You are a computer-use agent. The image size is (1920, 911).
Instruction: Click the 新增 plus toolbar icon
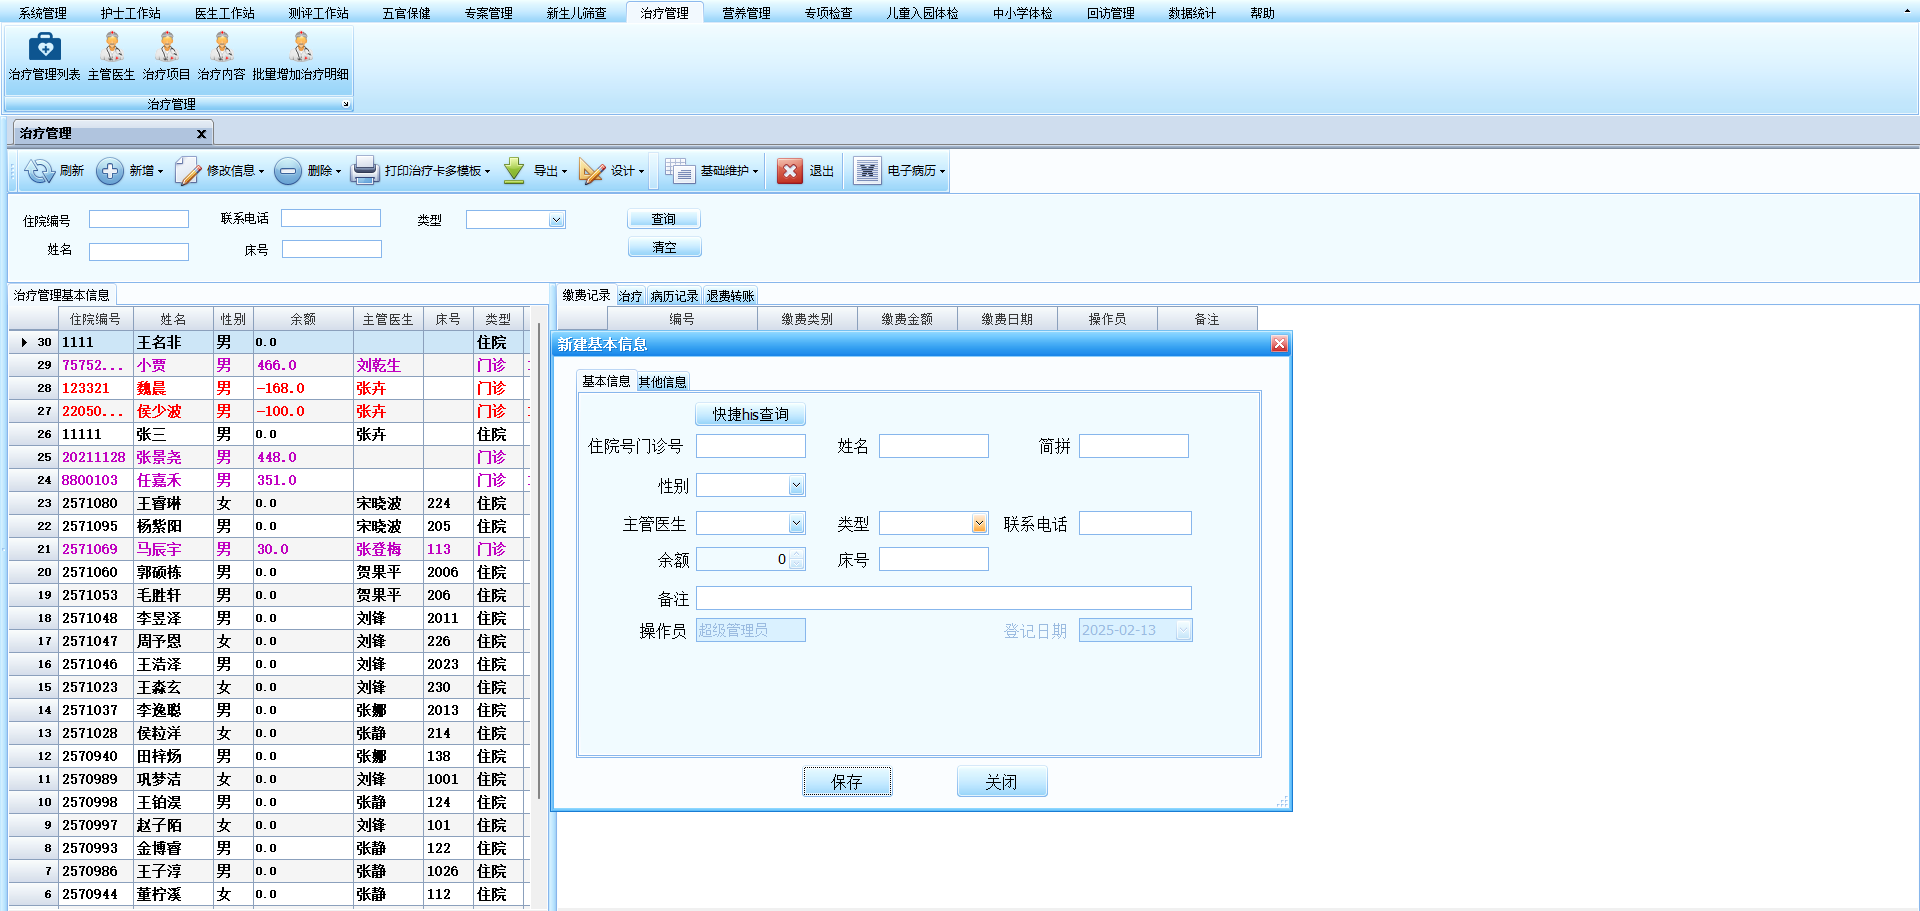[110, 171]
